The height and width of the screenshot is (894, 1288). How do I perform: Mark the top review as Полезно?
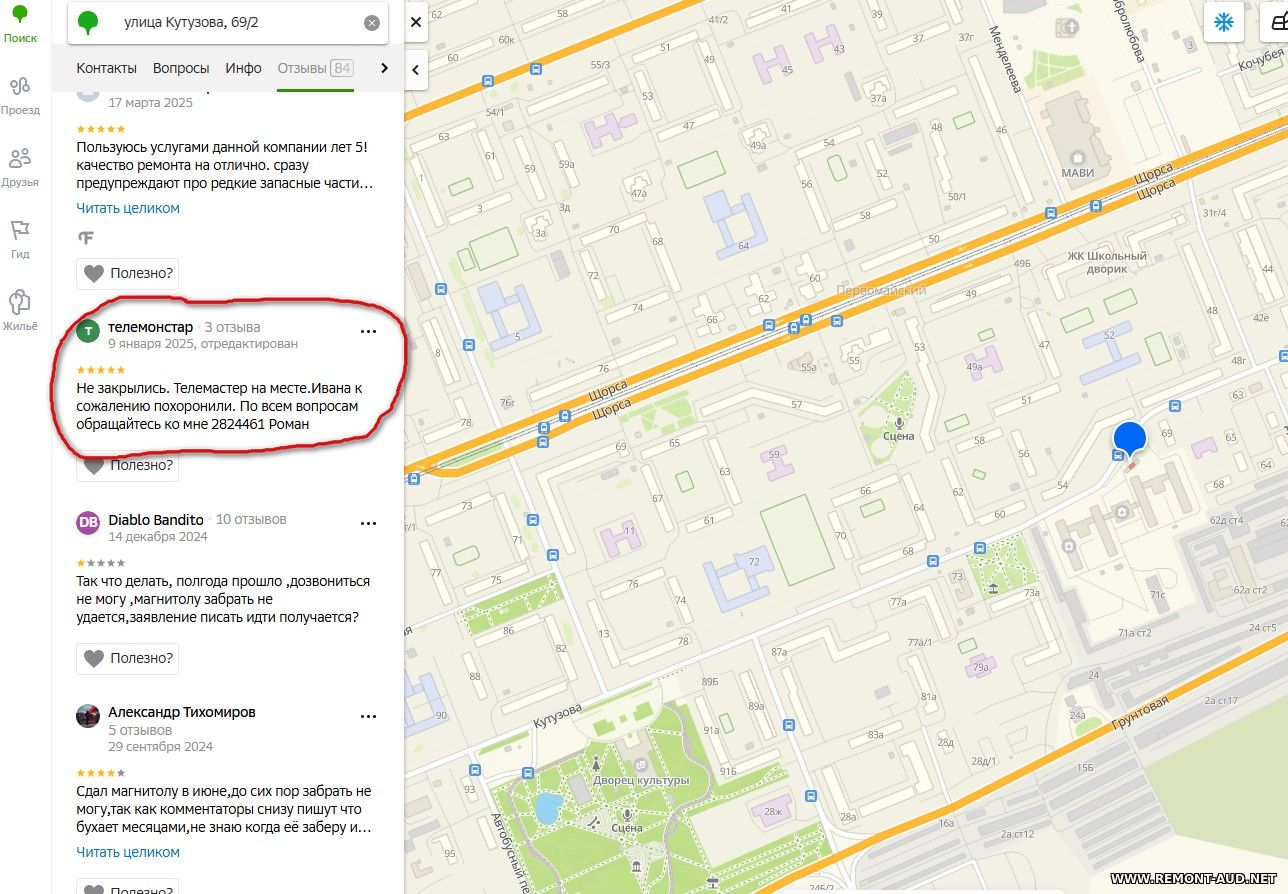click(x=128, y=272)
